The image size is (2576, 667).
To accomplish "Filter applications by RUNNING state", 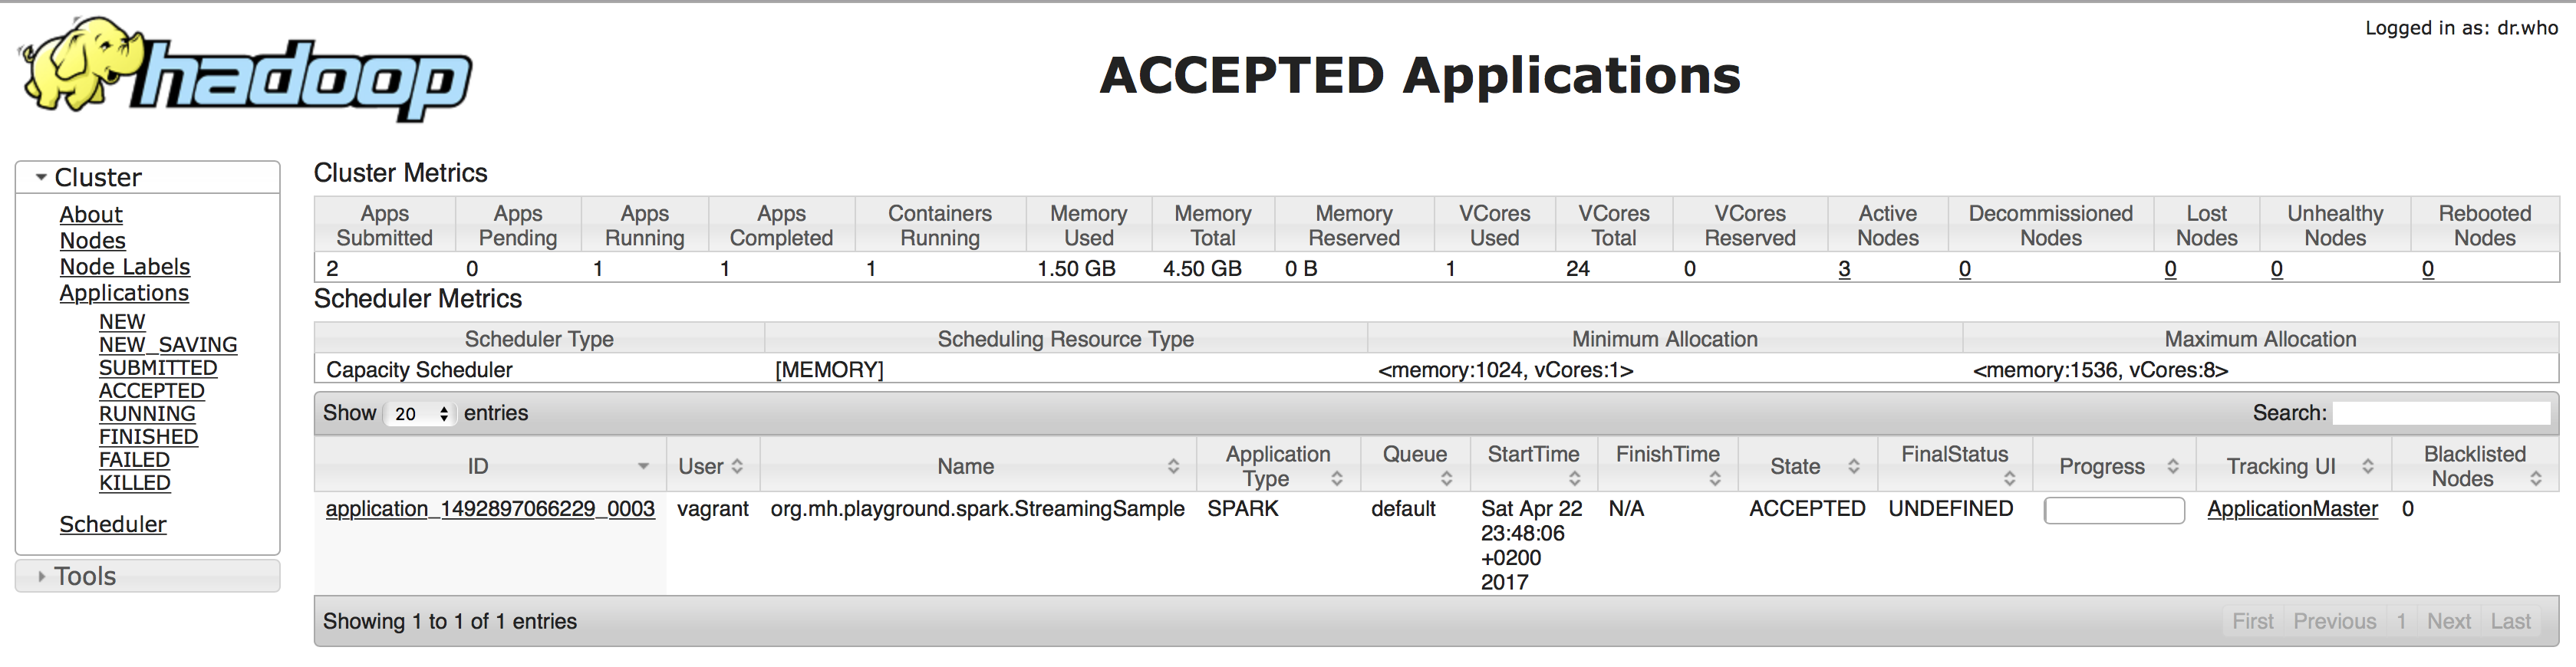I will [x=147, y=414].
